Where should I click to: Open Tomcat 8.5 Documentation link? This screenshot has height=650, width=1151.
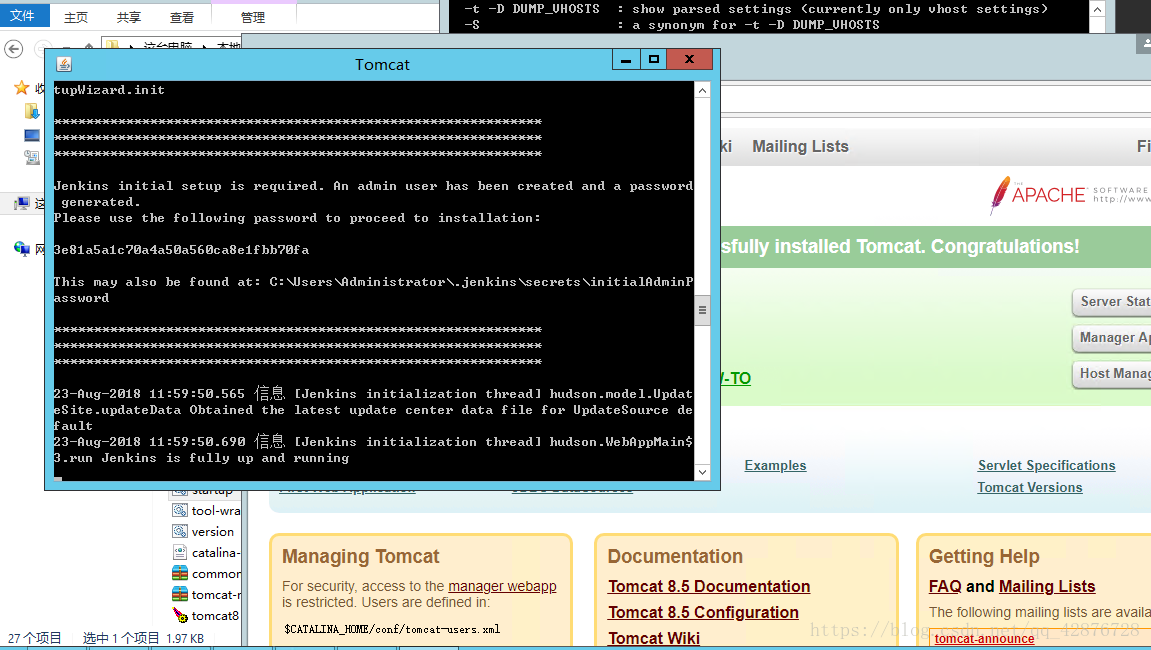click(709, 586)
